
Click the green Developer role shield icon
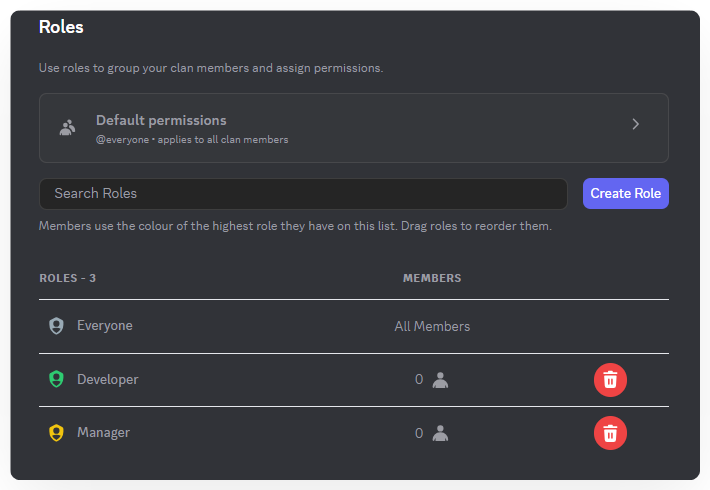coord(56,380)
